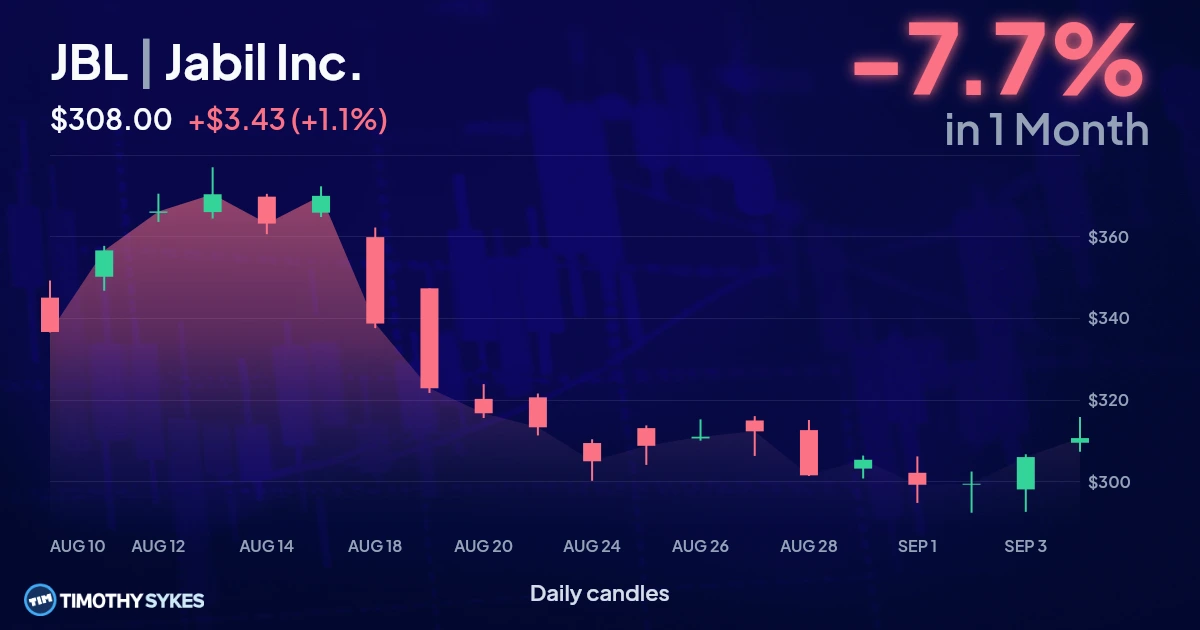
Task: Click the 'in 1 Month' label
Action: tap(1046, 130)
